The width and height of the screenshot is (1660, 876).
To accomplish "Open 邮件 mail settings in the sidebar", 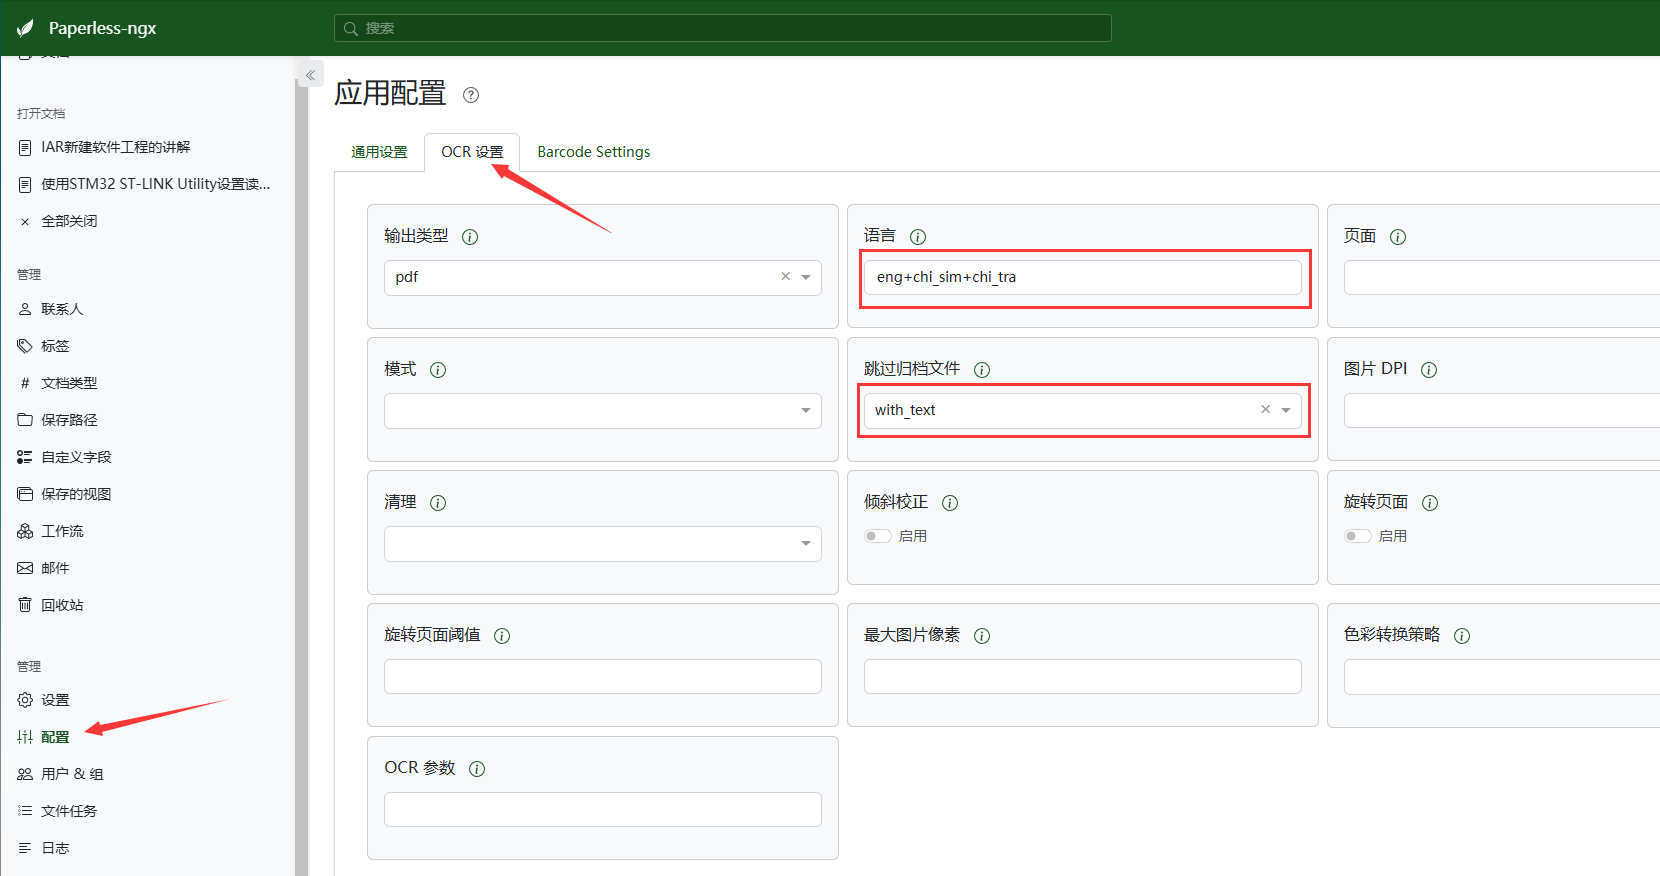I will [x=55, y=568].
